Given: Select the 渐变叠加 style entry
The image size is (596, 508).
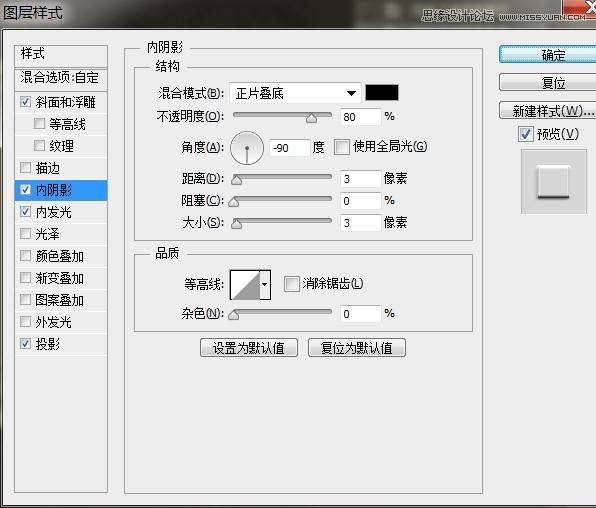Looking at the screenshot, I should (61, 278).
